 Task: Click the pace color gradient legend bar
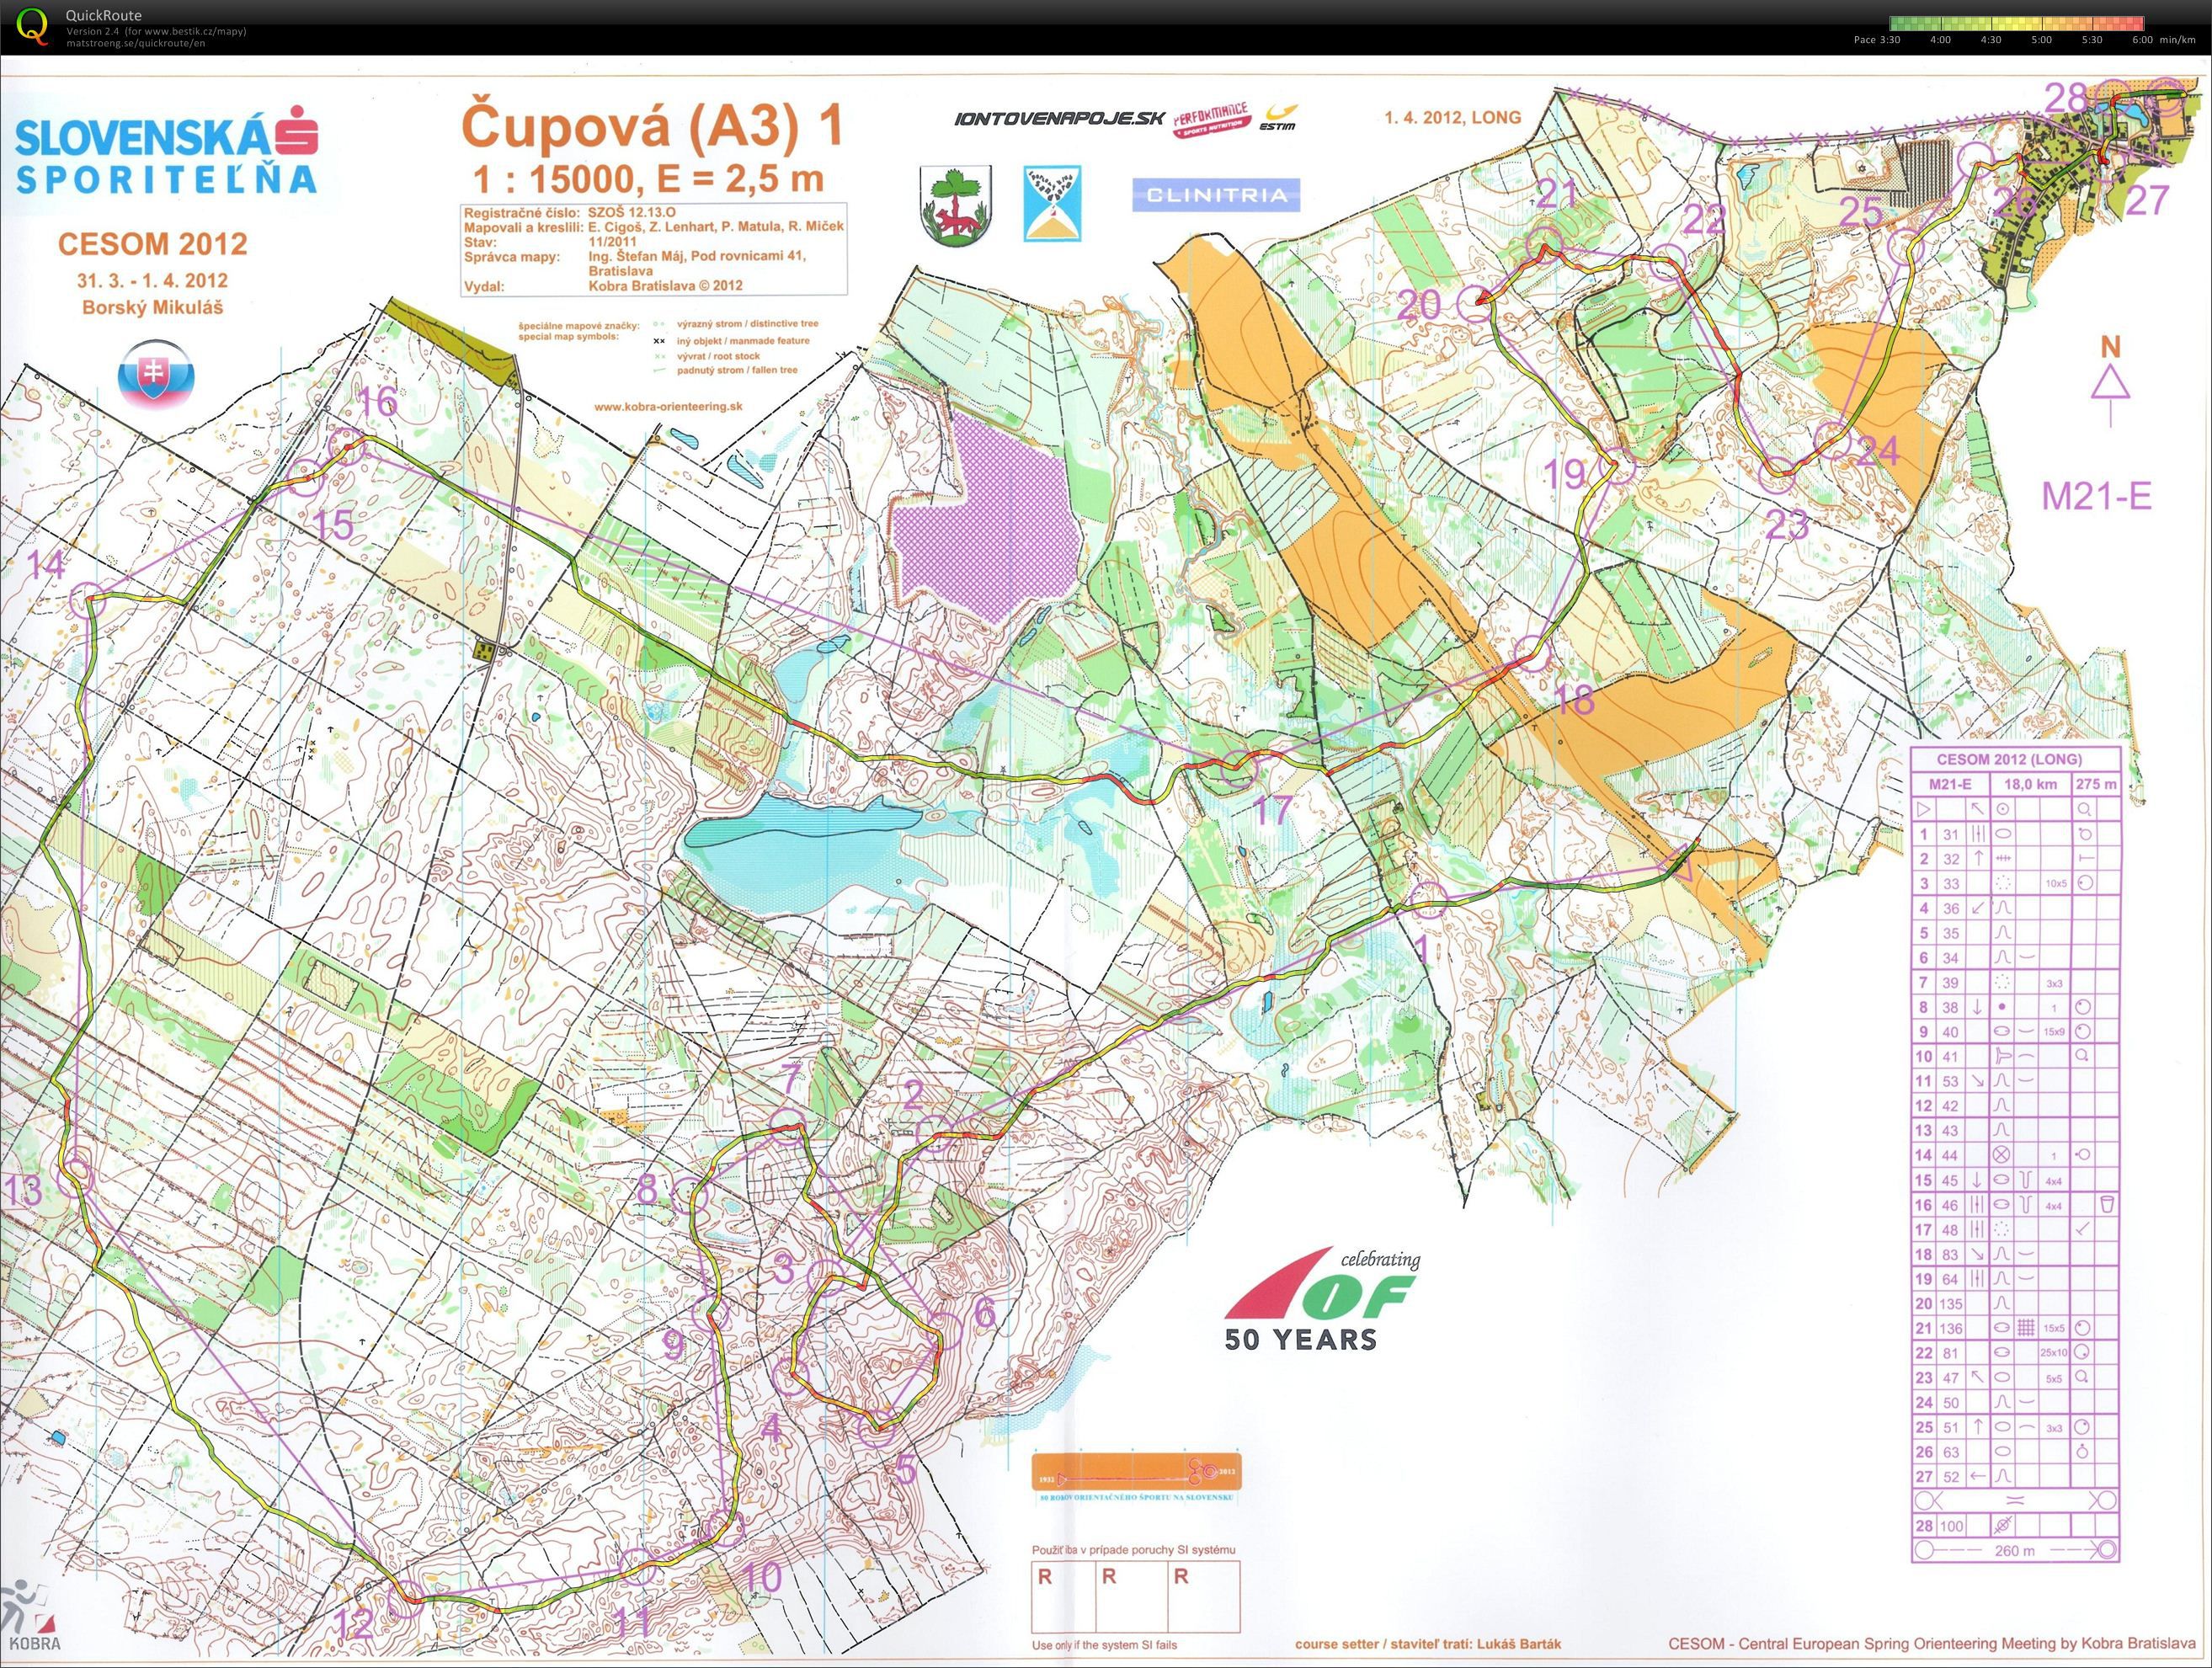pyautogui.click(x=2016, y=23)
